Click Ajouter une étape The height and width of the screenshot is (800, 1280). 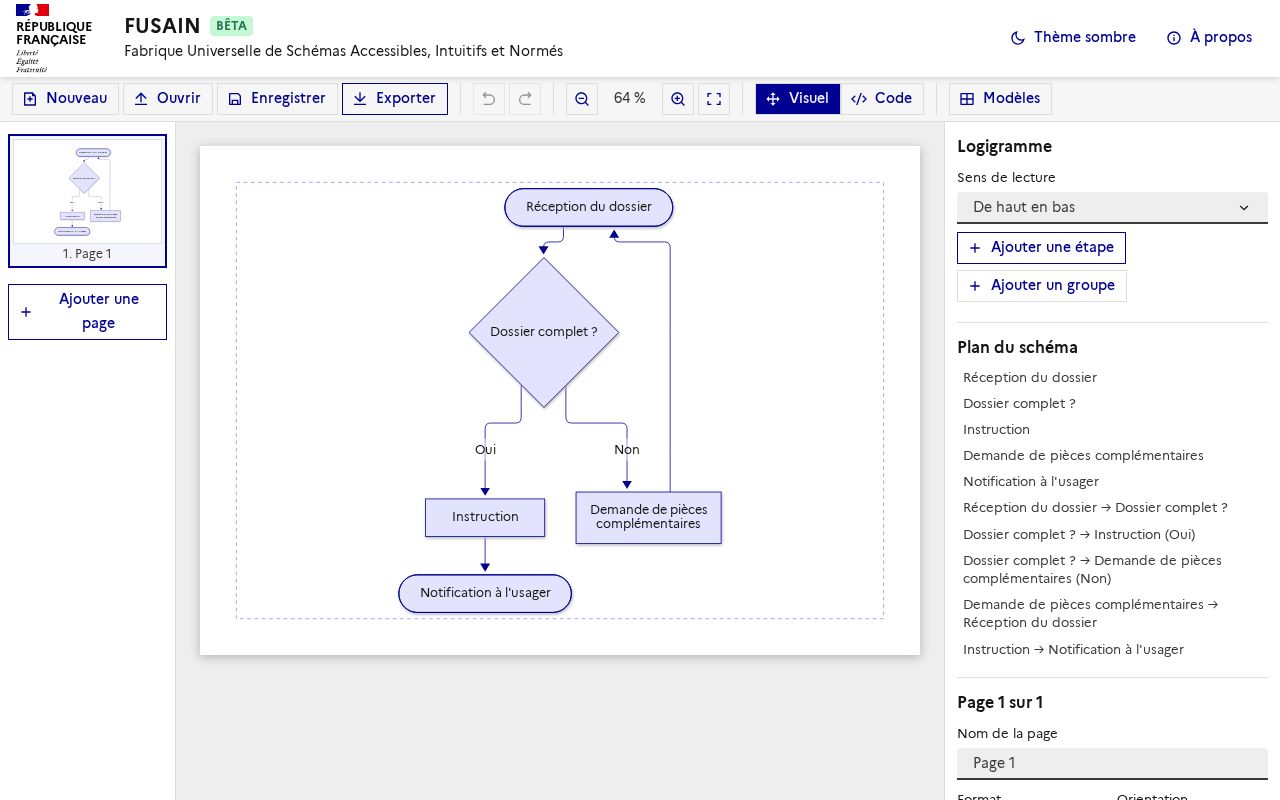tap(1041, 248)
